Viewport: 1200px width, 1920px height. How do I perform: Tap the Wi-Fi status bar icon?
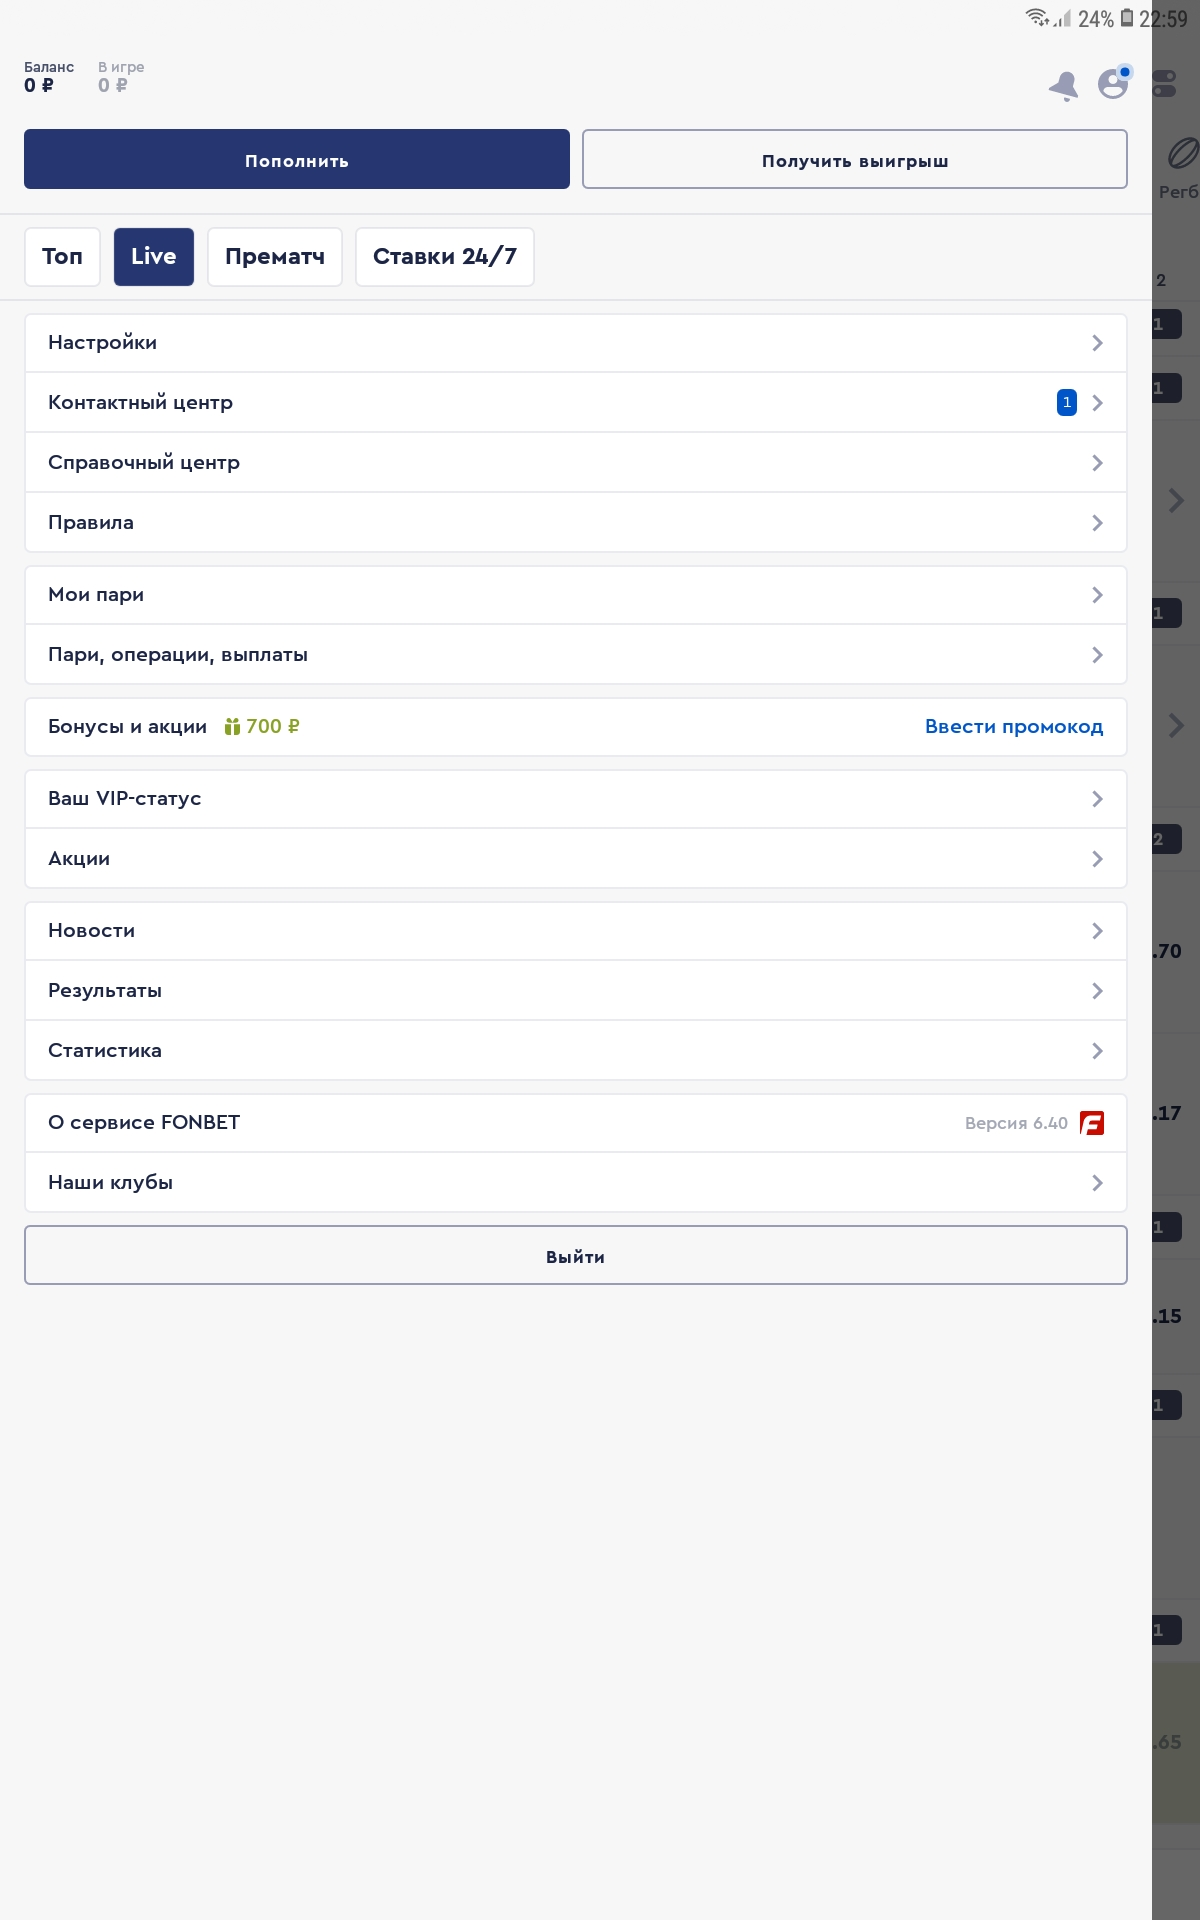pos(1037,18)
